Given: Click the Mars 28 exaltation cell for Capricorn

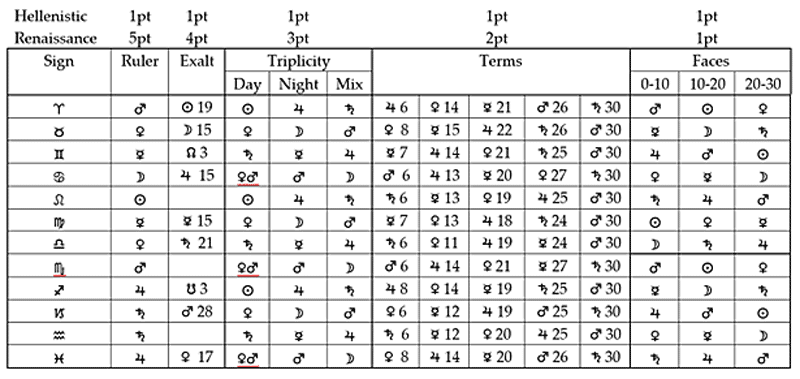Looking at the screenshot, I should pos(197,312).
